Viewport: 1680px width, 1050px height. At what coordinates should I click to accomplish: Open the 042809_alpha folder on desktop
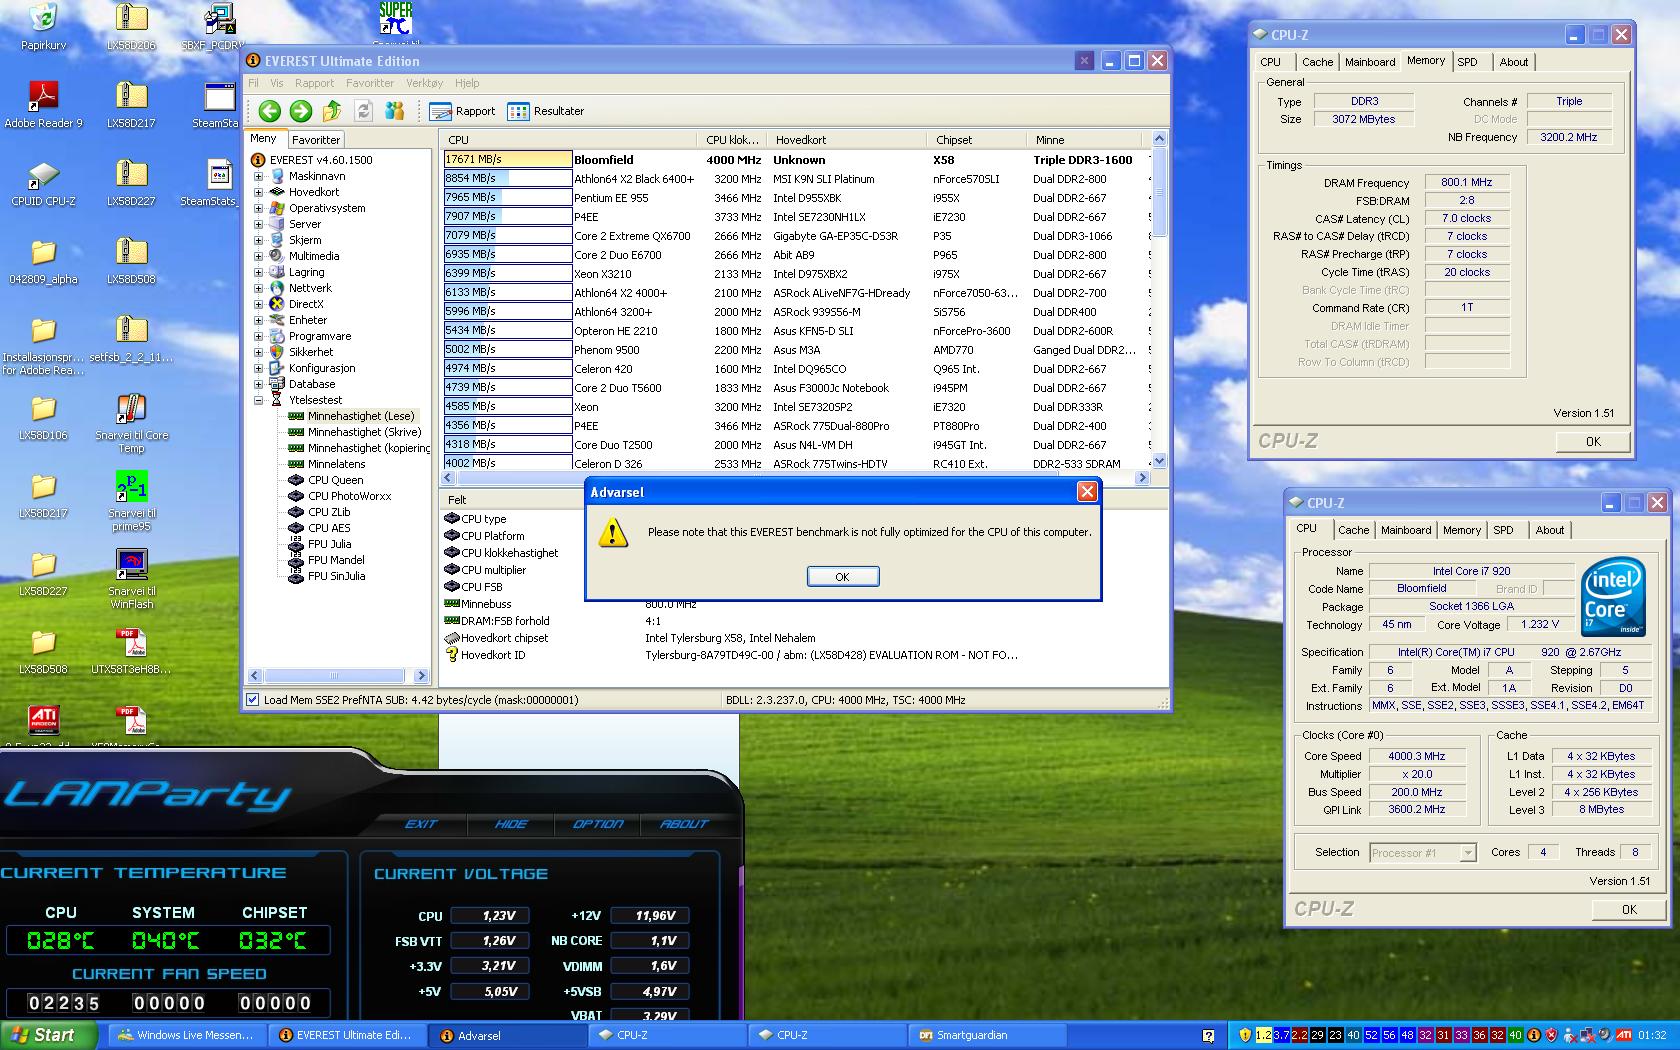click(43, 261)
